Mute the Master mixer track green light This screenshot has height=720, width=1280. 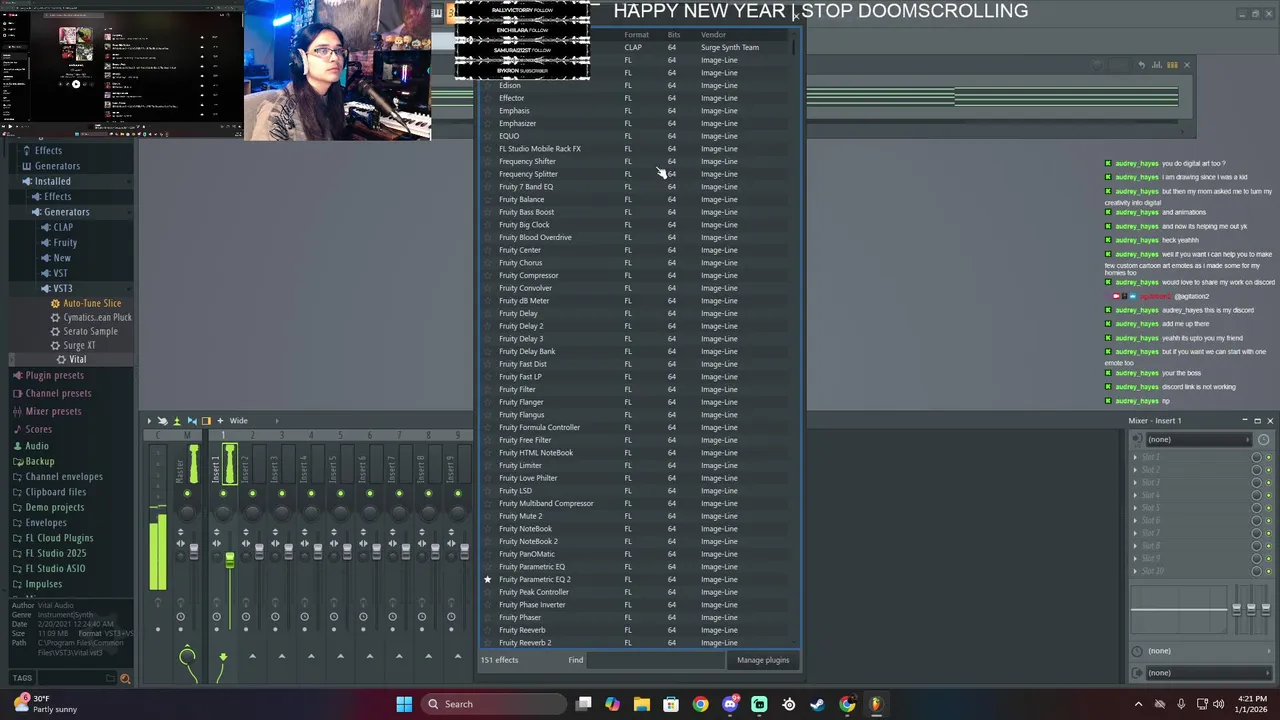tap(186, 493)
